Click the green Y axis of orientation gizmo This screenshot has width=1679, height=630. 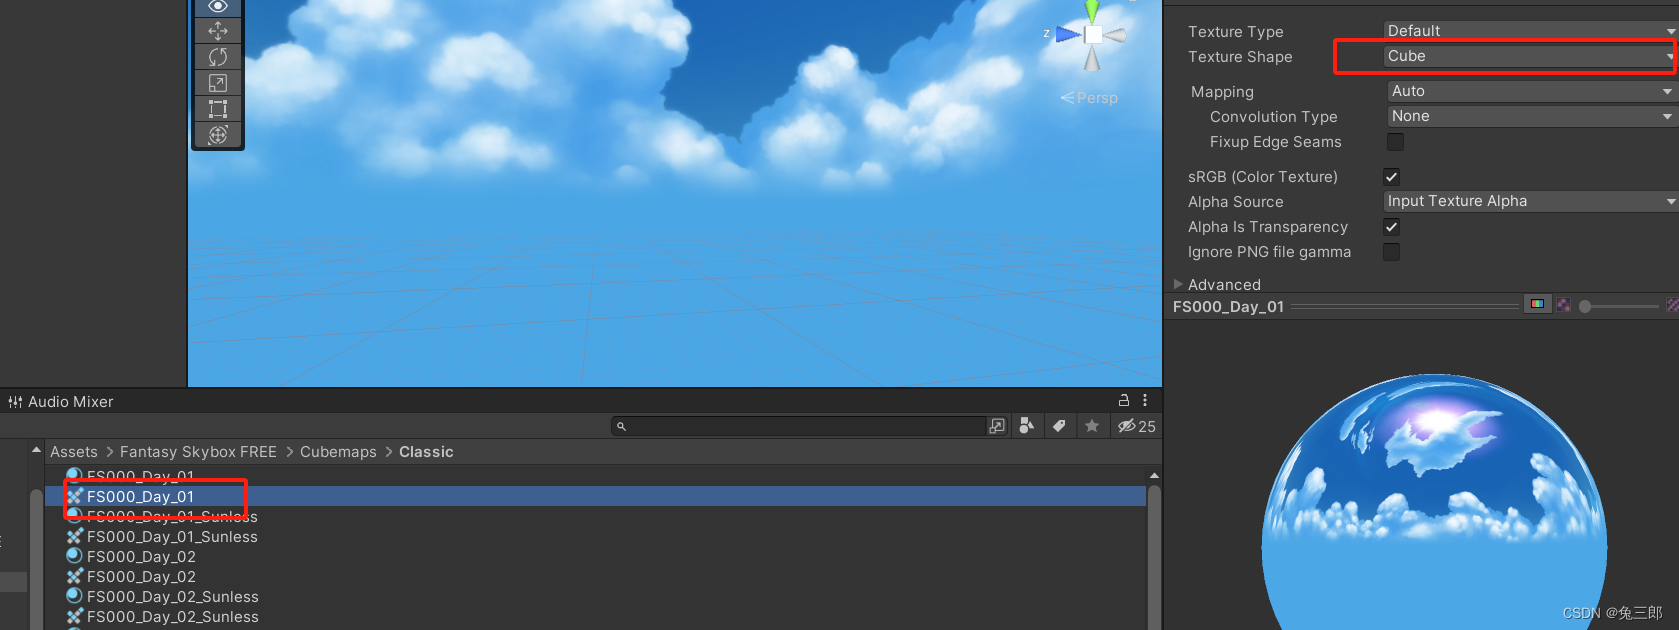click(1092, 10)
